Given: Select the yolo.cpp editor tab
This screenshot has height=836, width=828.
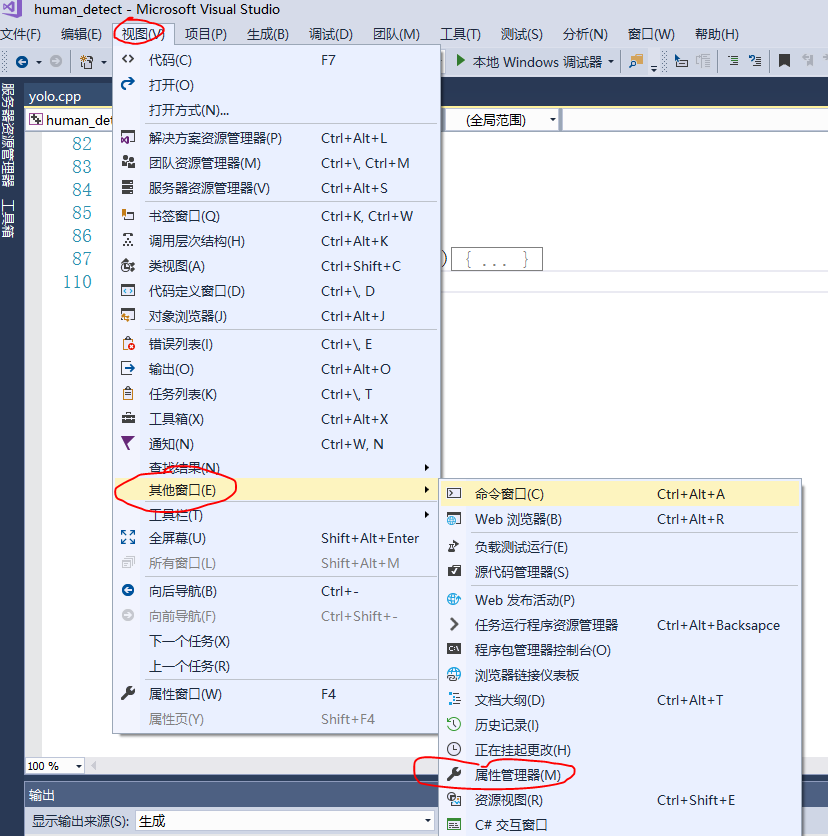Looking at the screenshot, I should (55, 97).
